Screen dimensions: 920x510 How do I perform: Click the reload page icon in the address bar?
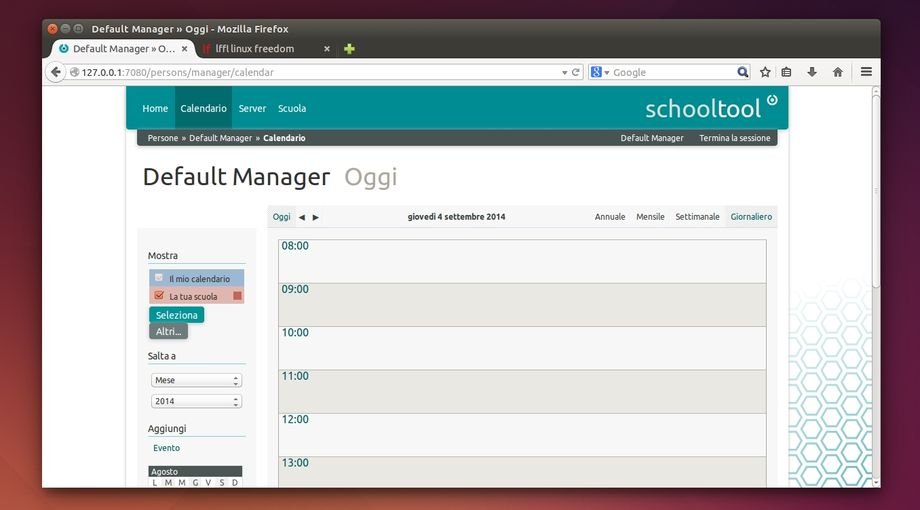(576, 72)
